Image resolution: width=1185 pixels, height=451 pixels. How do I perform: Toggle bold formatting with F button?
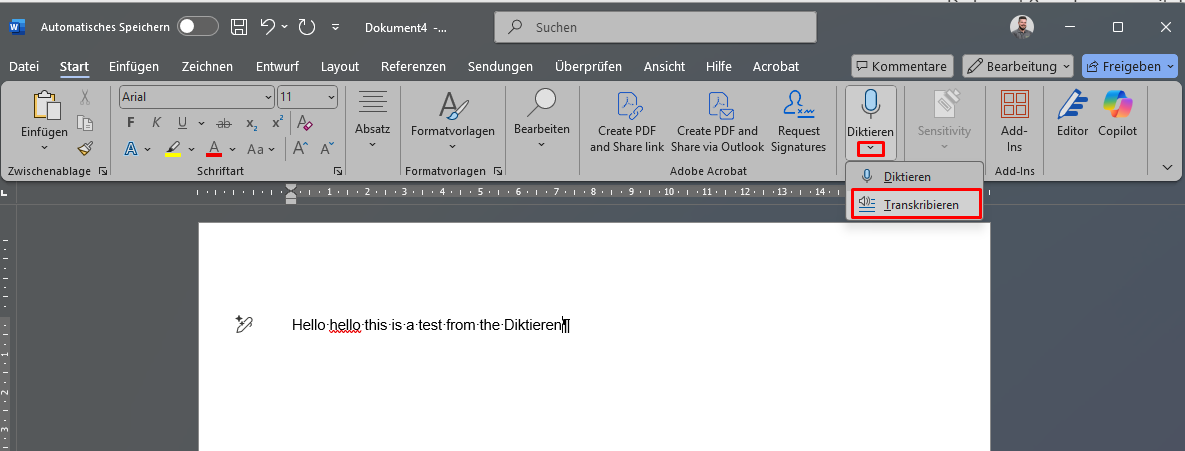[x=131, y=122]
